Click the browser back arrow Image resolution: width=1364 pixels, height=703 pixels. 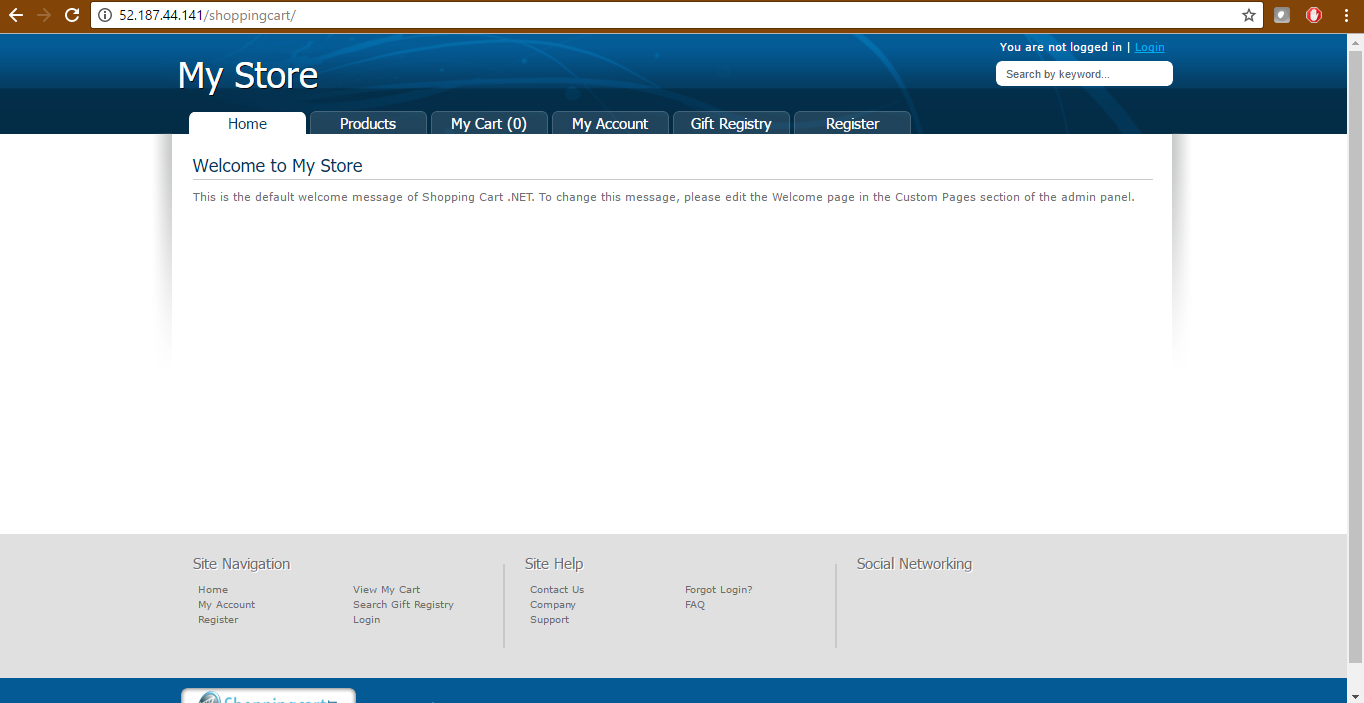(16, 15)
